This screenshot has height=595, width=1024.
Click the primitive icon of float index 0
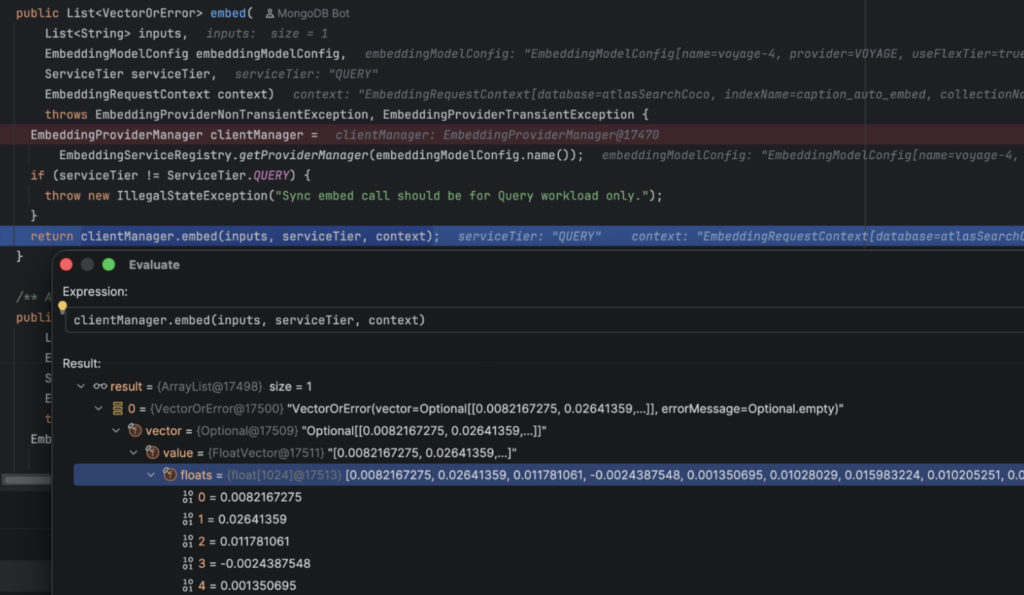(x=187, y=497)
